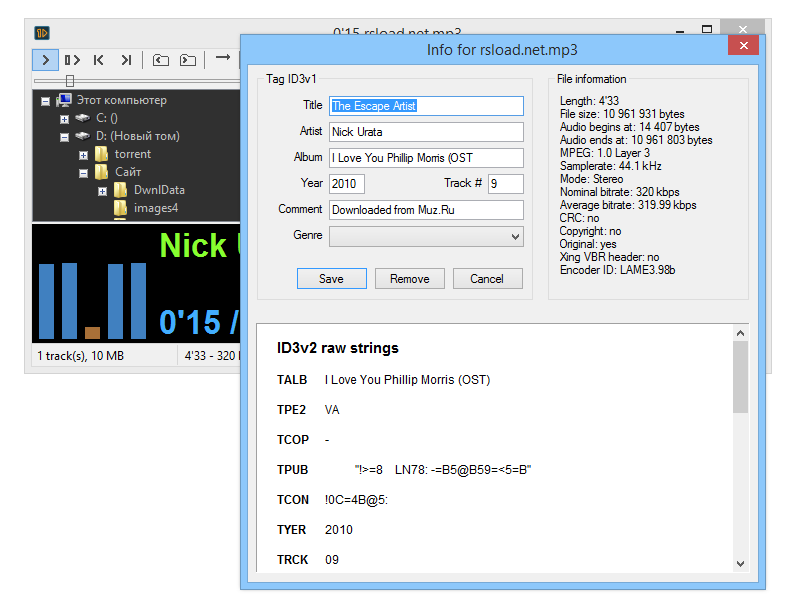Click the green Nick artist display text
Screen dimensions: 793x601
tap(193, 246)
